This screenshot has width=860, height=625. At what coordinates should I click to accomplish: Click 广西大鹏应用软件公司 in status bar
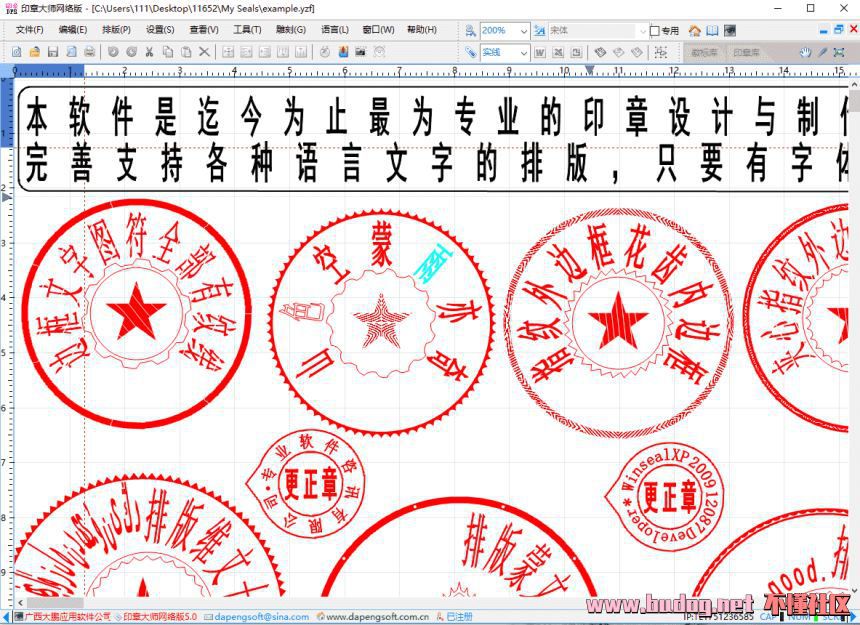pos(67,617)
